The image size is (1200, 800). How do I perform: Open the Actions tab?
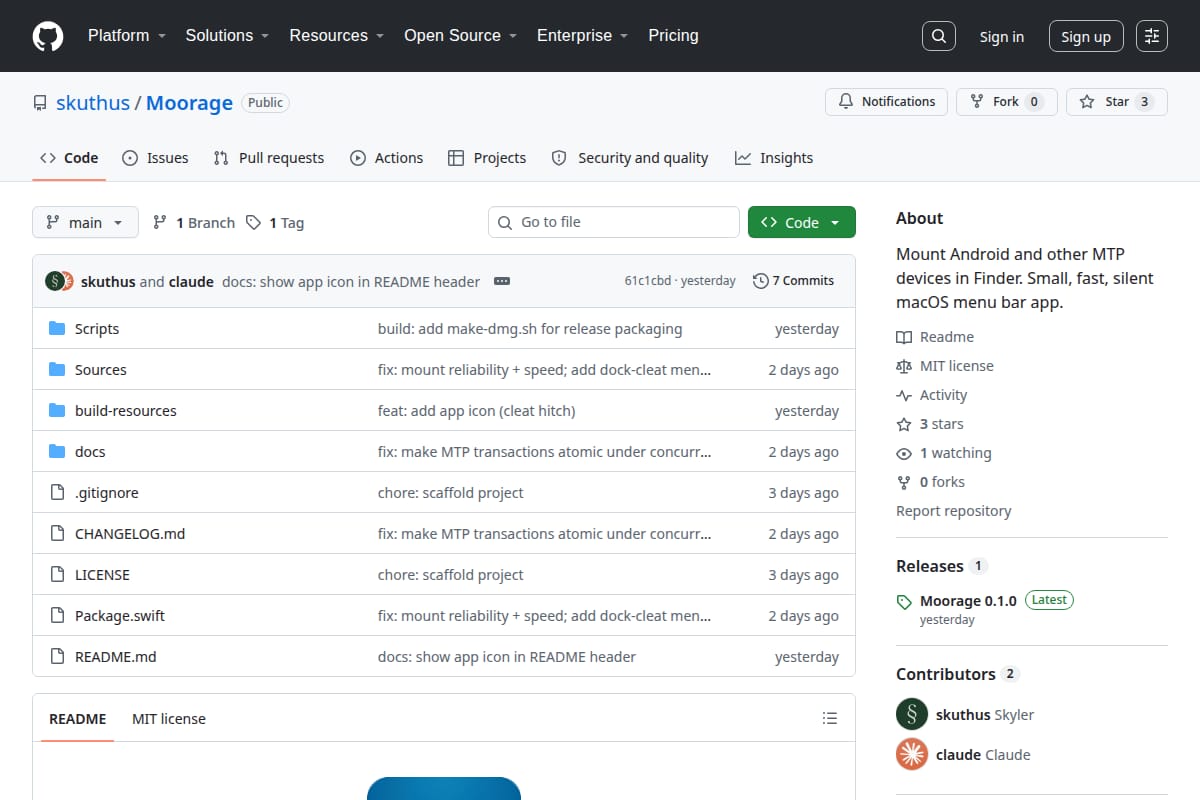387,158
